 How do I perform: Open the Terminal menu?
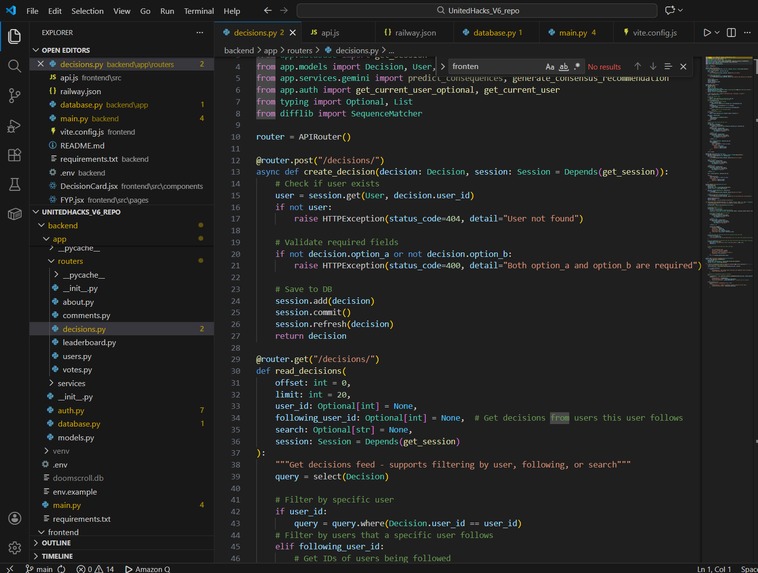pos(199,11)
